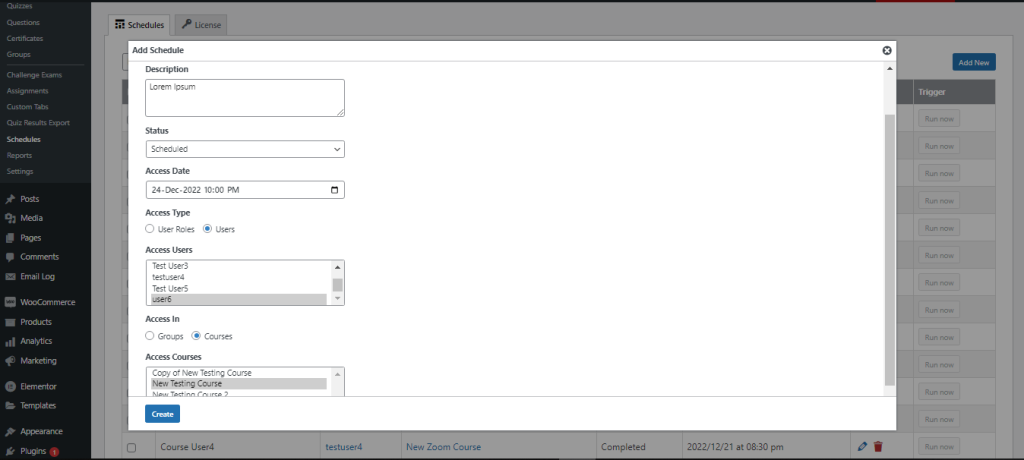Click the Access Users list scrollbar thumb
Viewport: 1024px width, 460px height.
(x=338, y=285)
